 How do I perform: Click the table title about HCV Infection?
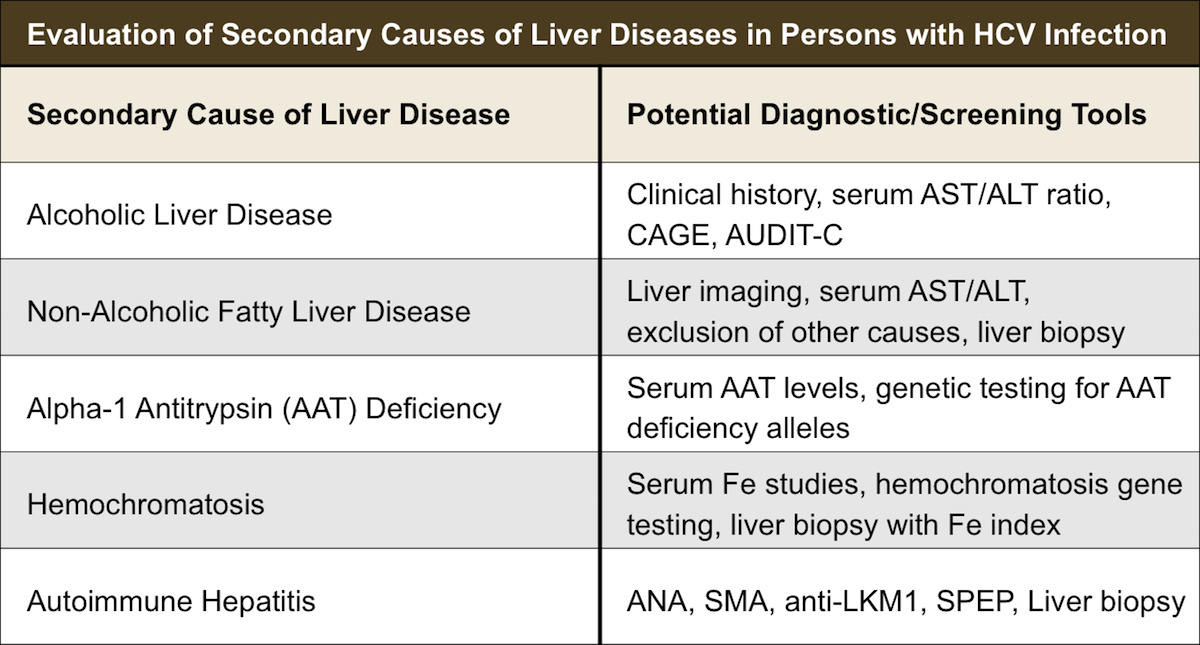coord(597,34)
